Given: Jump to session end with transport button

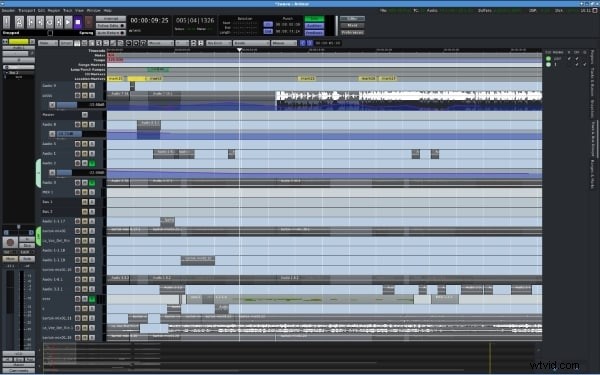Looking at the screenshot, I should point(40,22).
